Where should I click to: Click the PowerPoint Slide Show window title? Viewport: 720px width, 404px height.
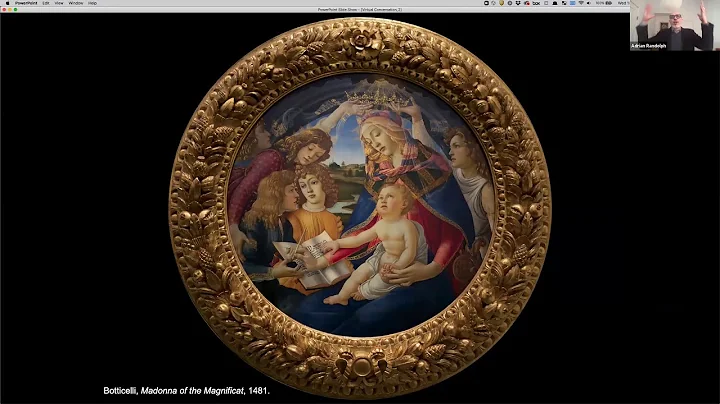[360, 9]
